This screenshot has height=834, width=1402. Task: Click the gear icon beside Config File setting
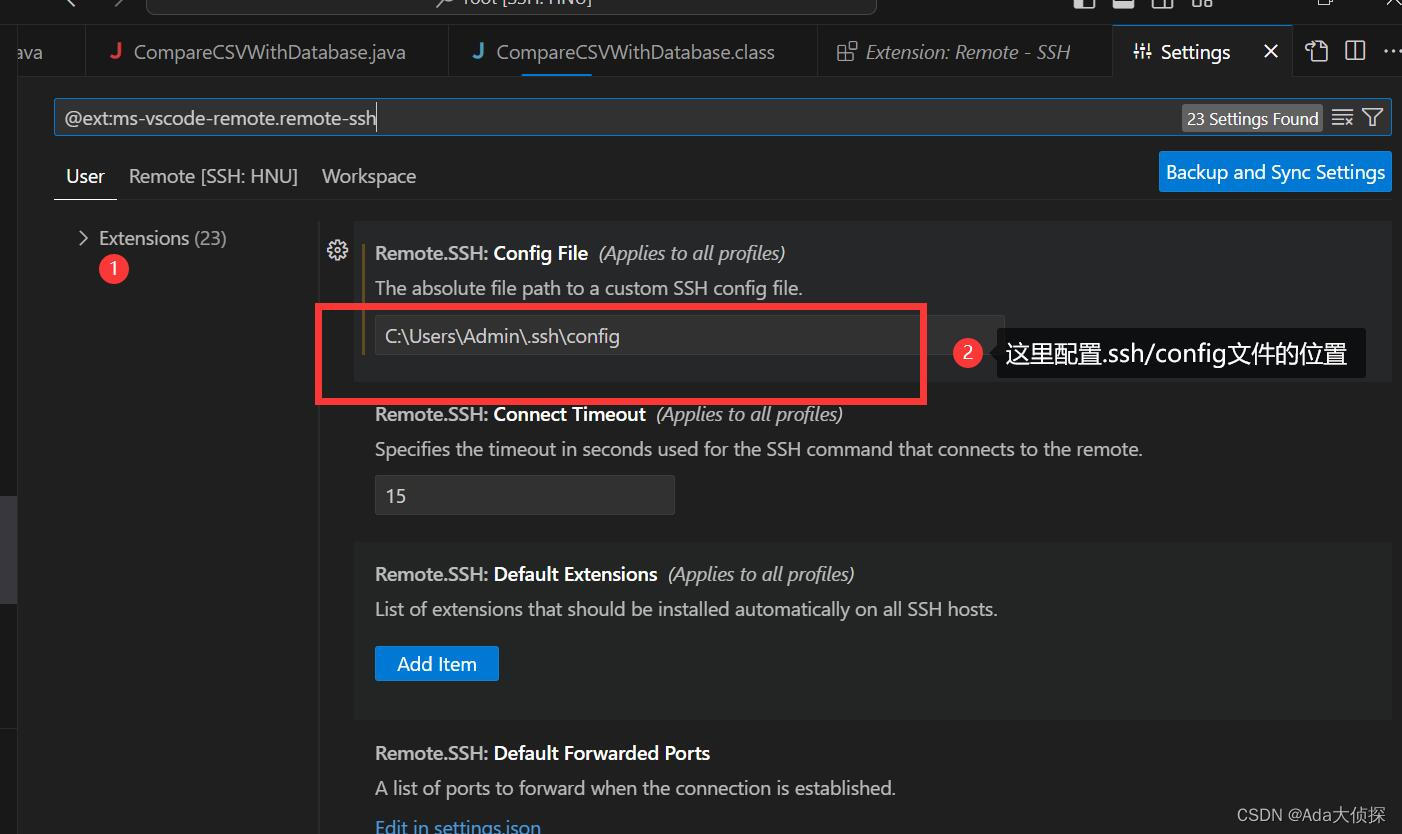point(337,250)
